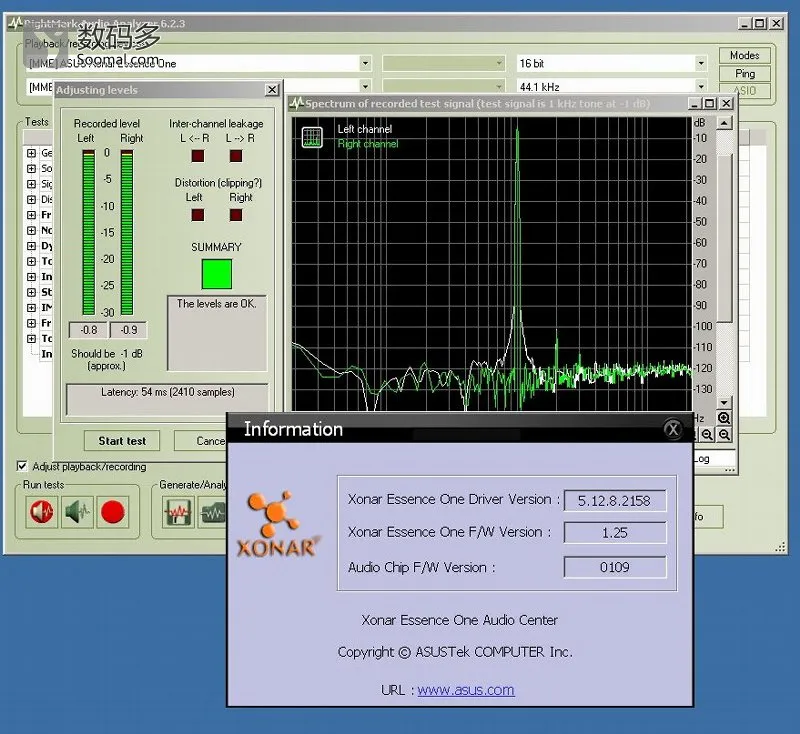Viewport: 800px width, 734px height.
Task: Open the recording device dropdown arrow
Action: [x=365, y=86]
